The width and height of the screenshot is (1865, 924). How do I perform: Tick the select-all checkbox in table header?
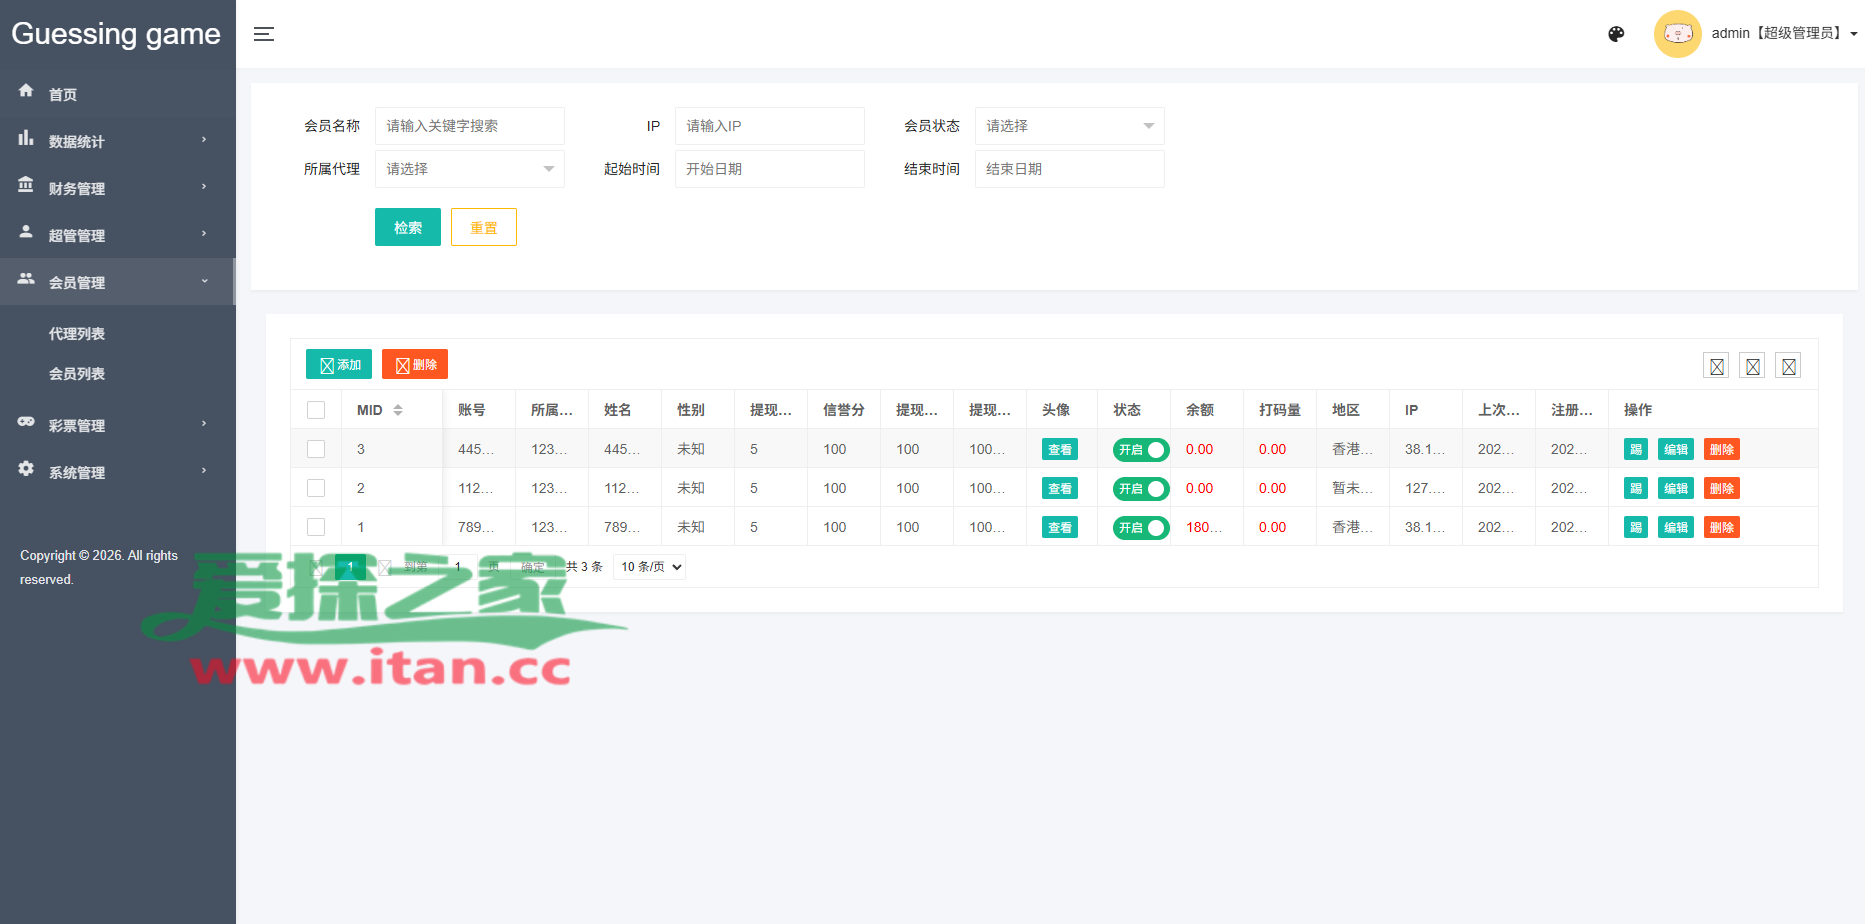tap(316, 410)
